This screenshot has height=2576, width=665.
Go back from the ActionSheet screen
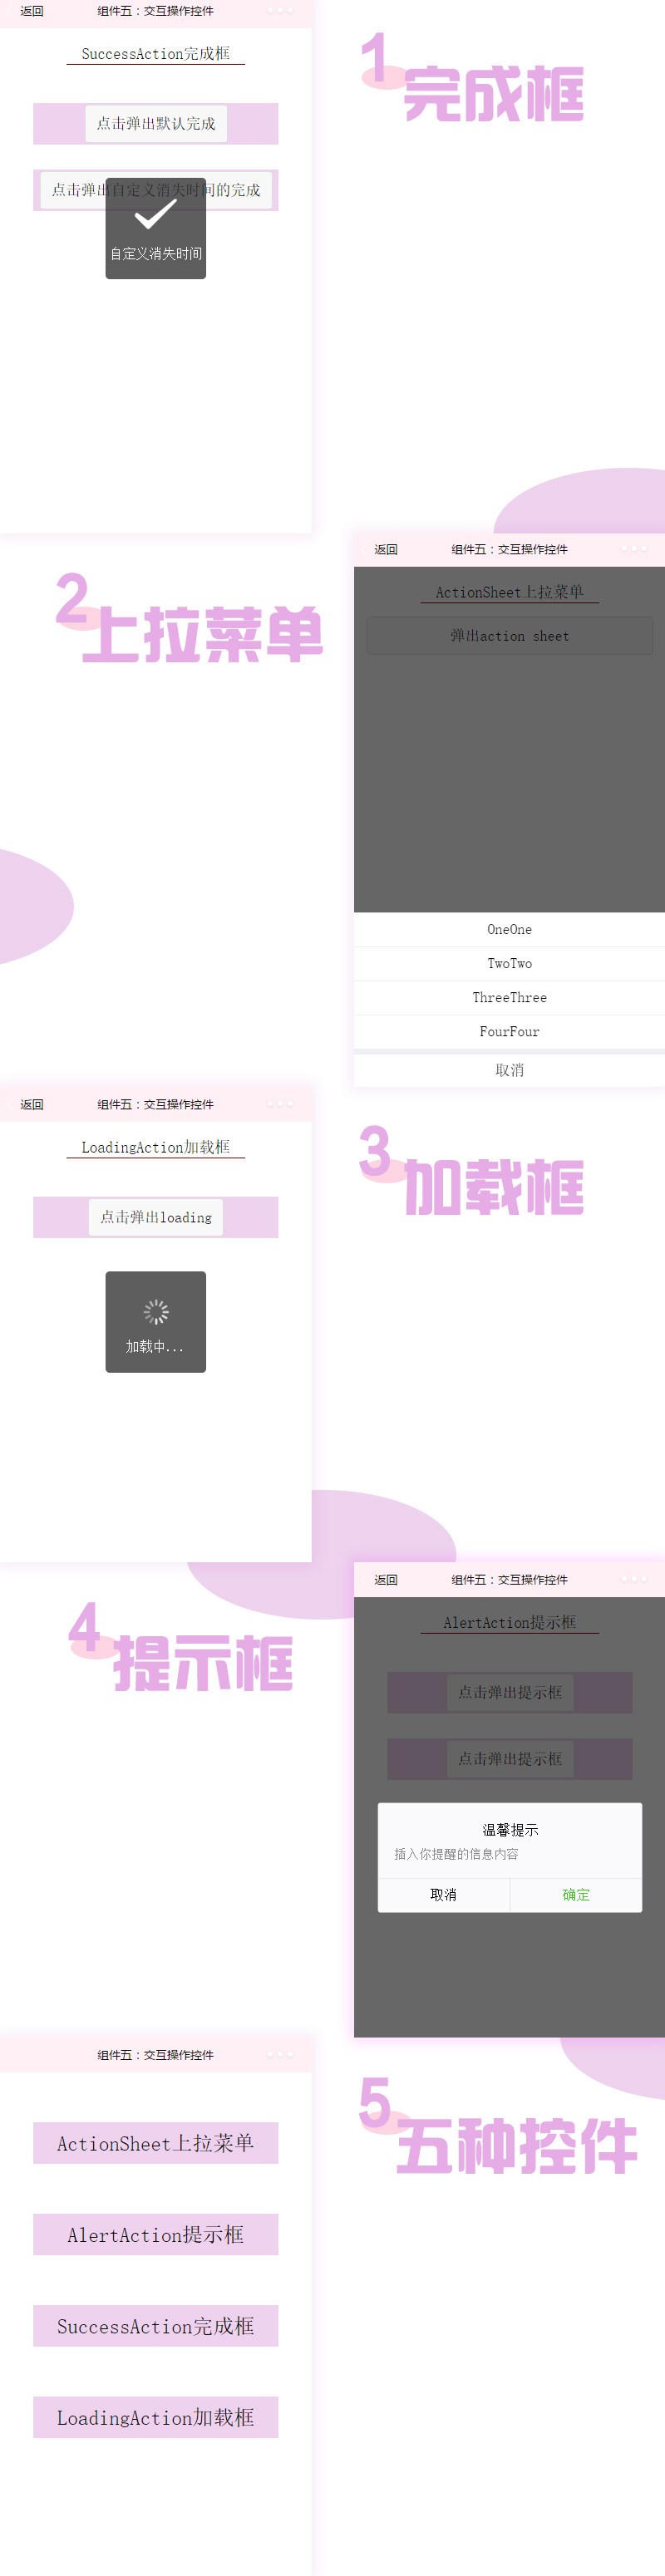386,549
